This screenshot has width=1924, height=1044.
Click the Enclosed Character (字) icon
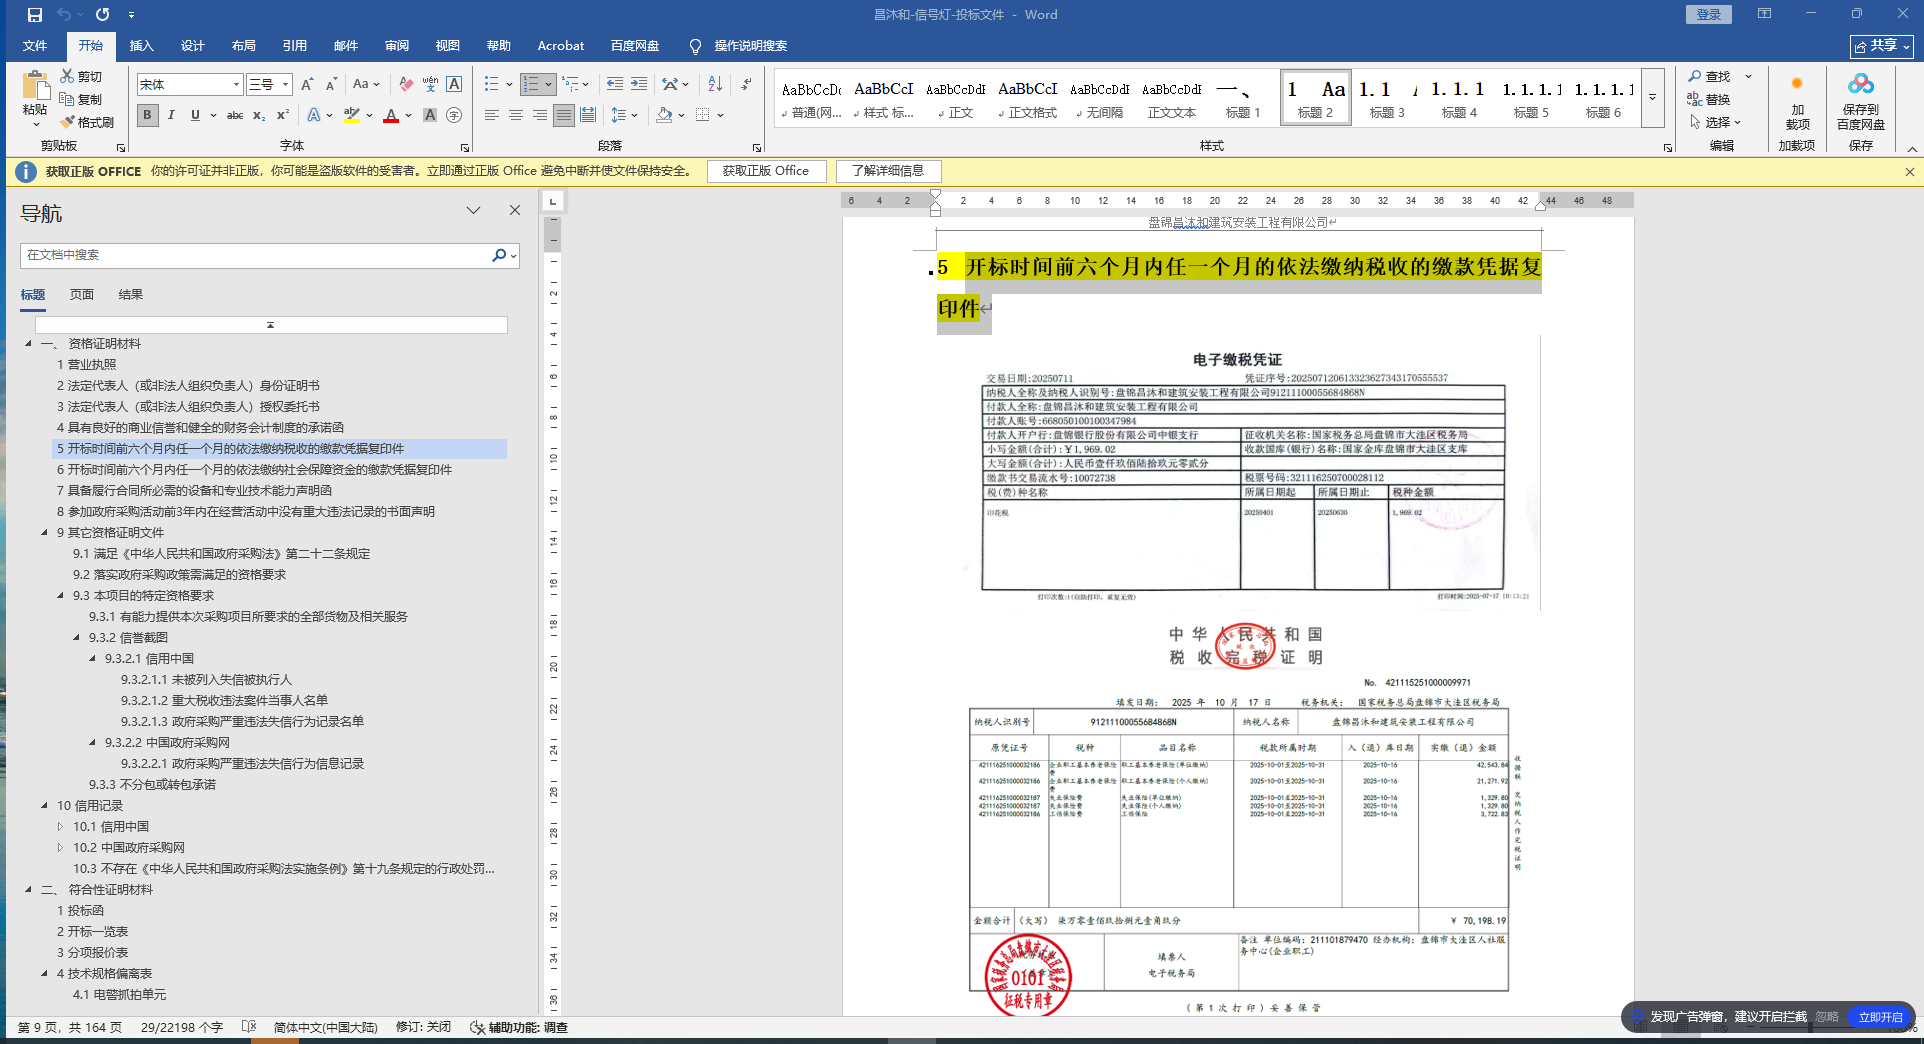point(454,115)
